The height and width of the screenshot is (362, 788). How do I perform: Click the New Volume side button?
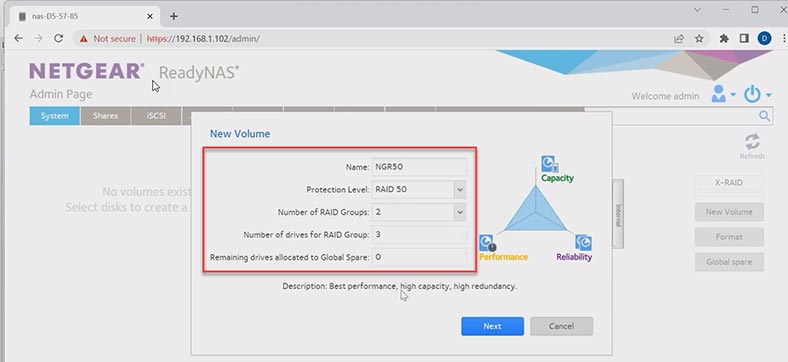click(729, 212)
